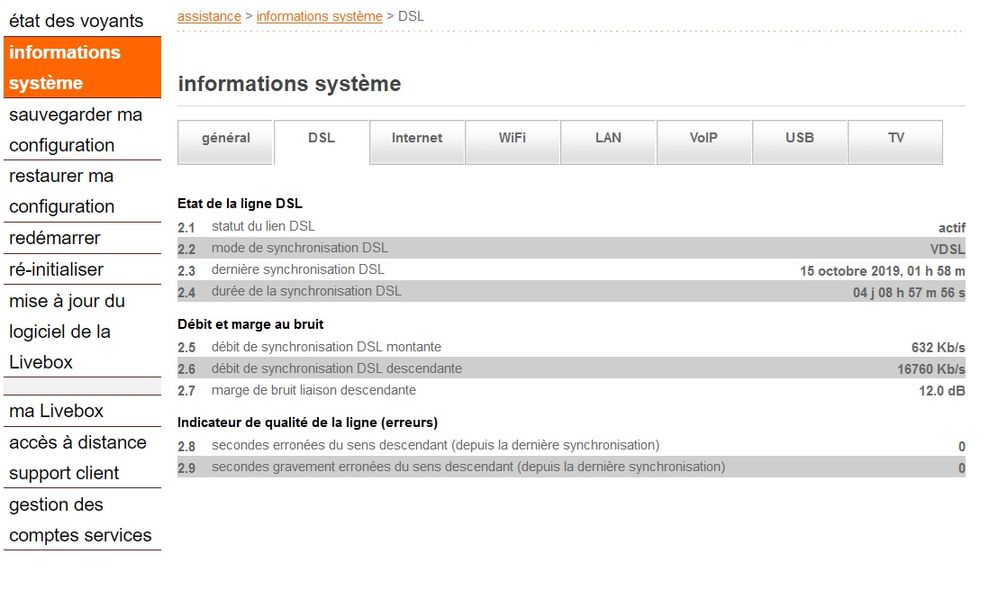The width and height of the screenshot is (998, 591).
Task: Open the Internet tab
Action: click(x=416, y=140)
